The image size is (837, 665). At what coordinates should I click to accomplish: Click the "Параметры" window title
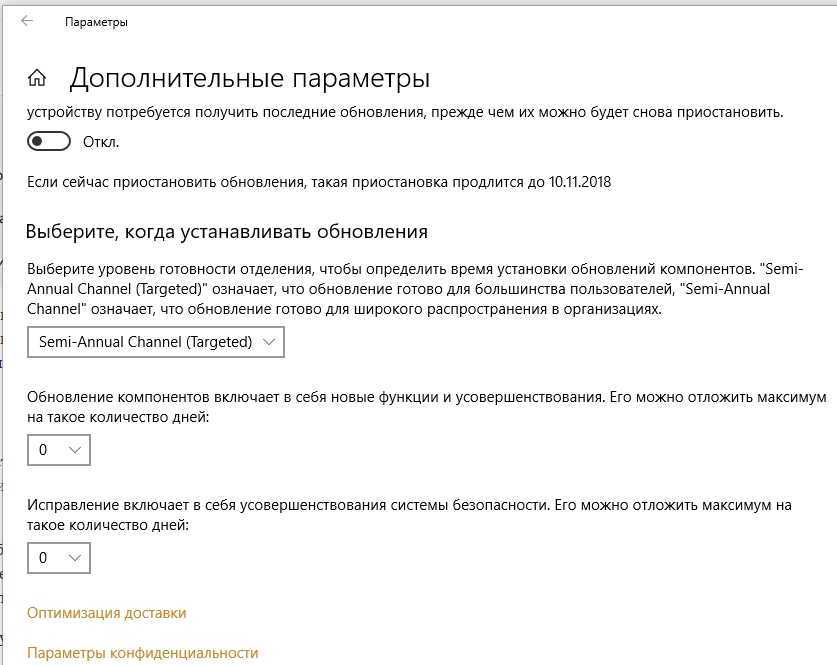coord(96,22)
